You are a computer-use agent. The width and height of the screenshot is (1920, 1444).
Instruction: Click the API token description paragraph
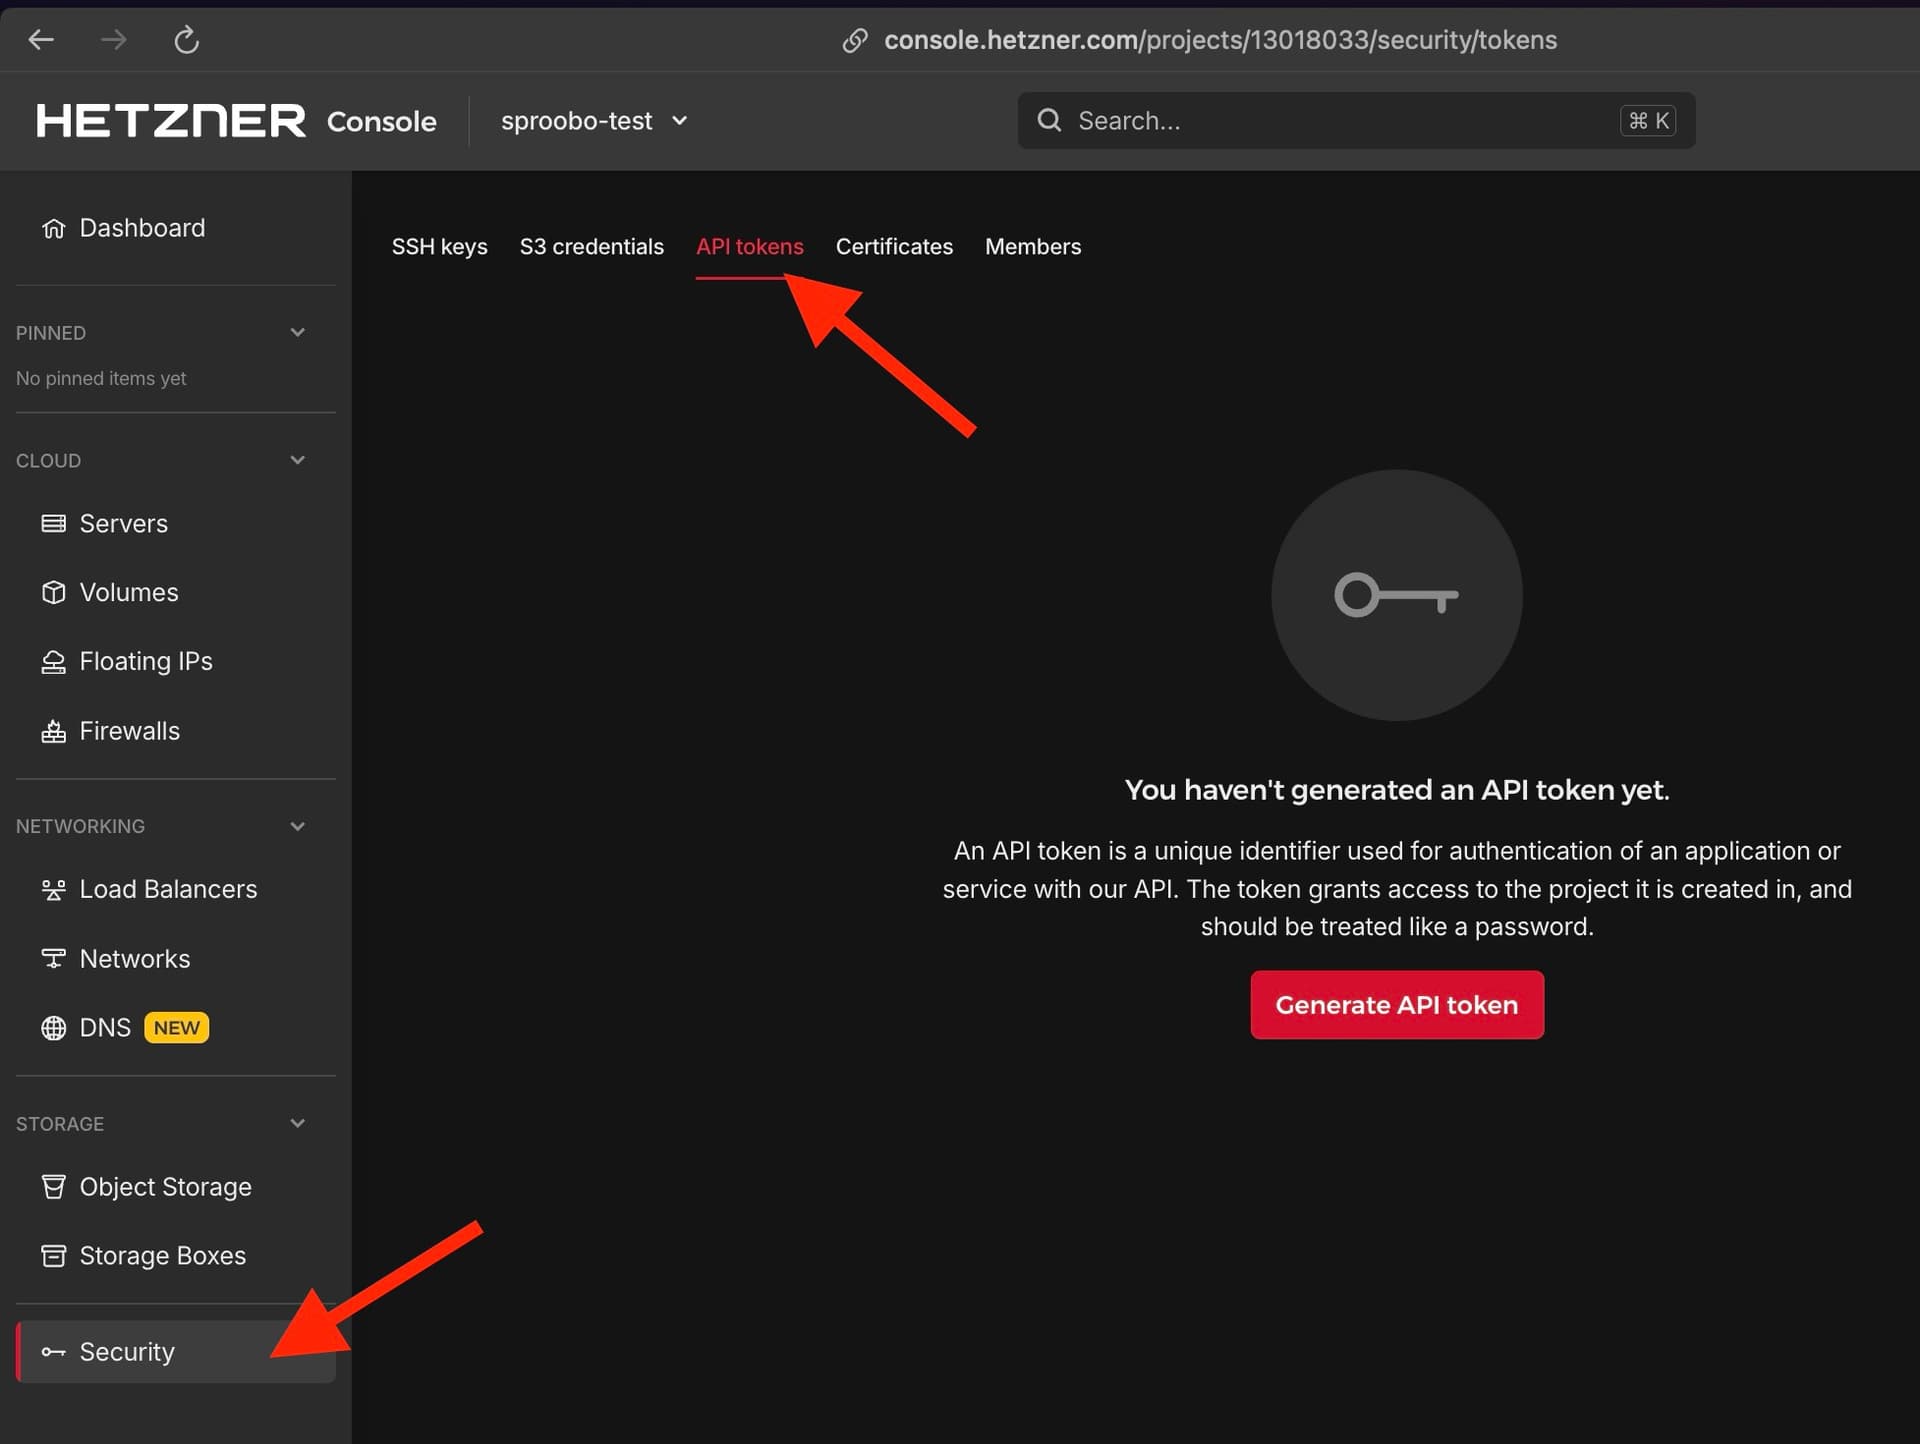pyautogui.click(x=1396, y=889)
